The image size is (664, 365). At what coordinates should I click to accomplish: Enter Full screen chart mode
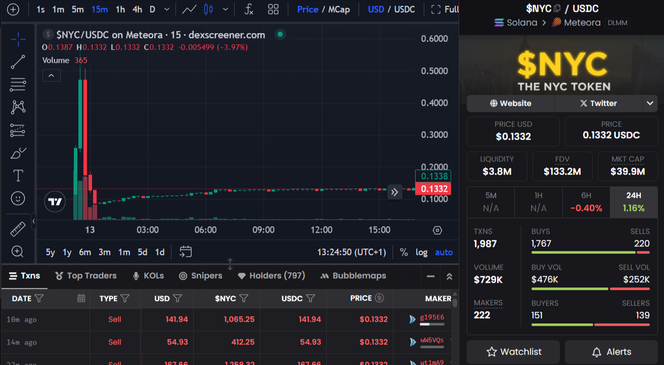coord(445,9)
